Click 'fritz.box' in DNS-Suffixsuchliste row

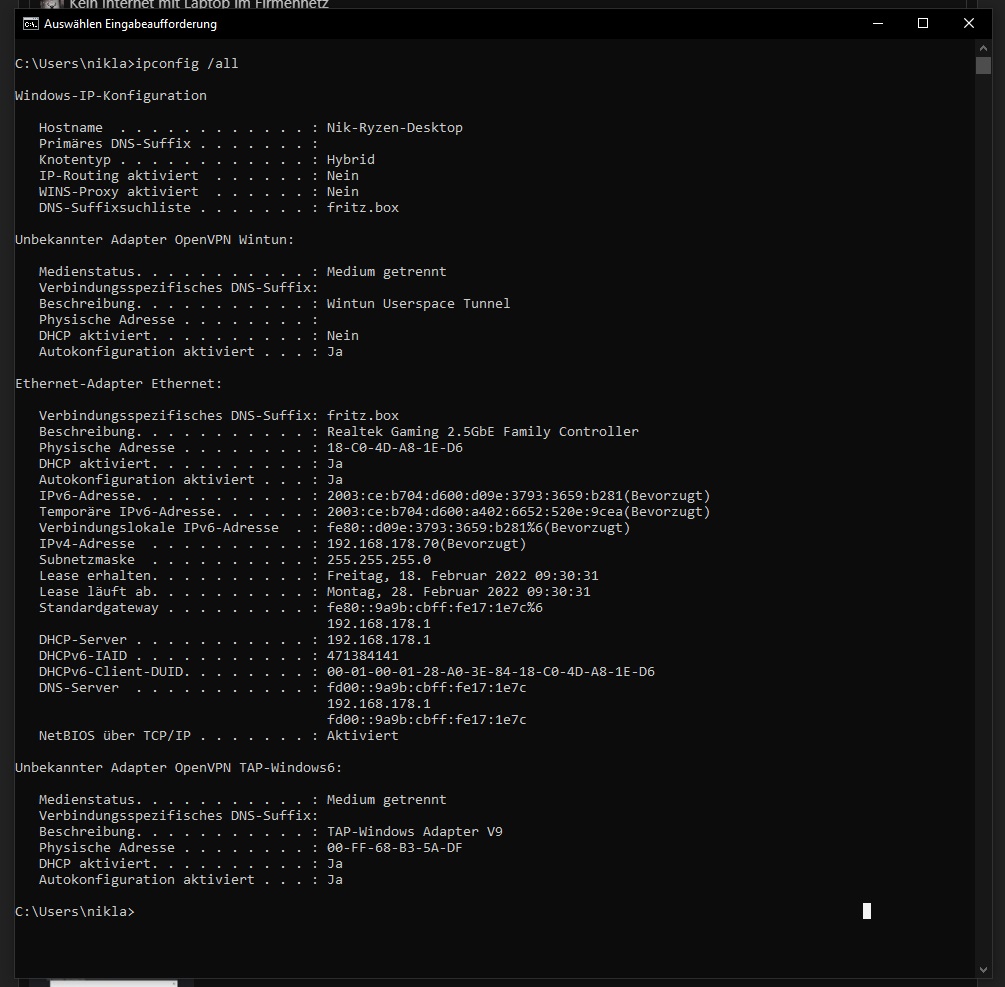pyautogui.click(x=363, y=208)
